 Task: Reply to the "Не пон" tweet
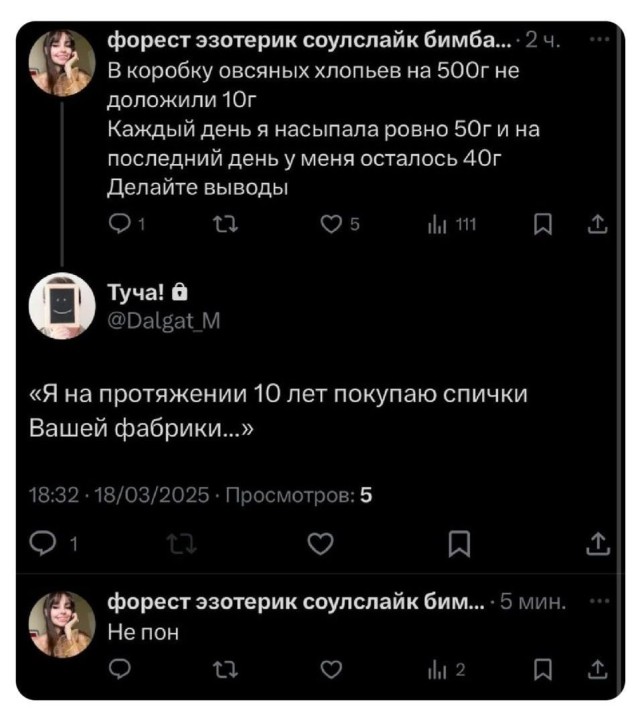pyautogui.click(x=118, y=669)
